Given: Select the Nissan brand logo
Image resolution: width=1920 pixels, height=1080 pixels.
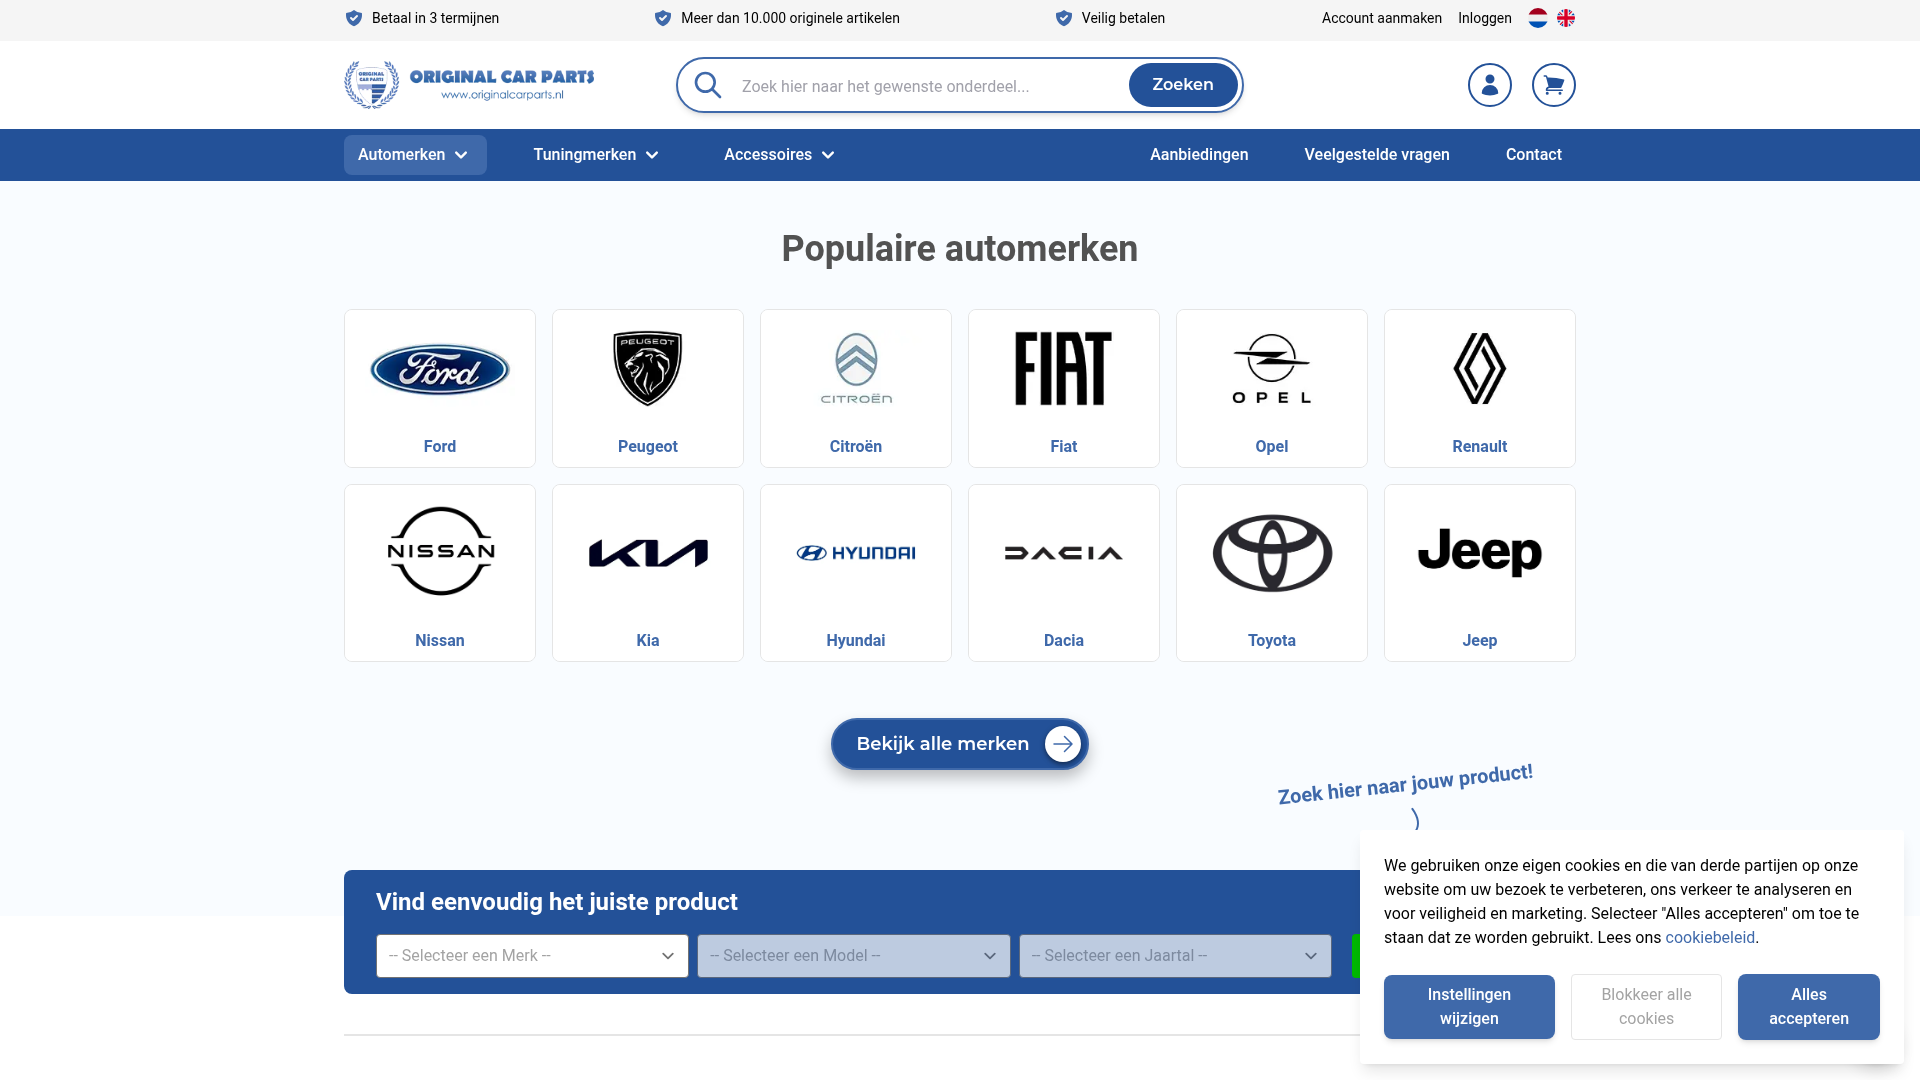Looking at the screenshot, I should click(440, 552).
